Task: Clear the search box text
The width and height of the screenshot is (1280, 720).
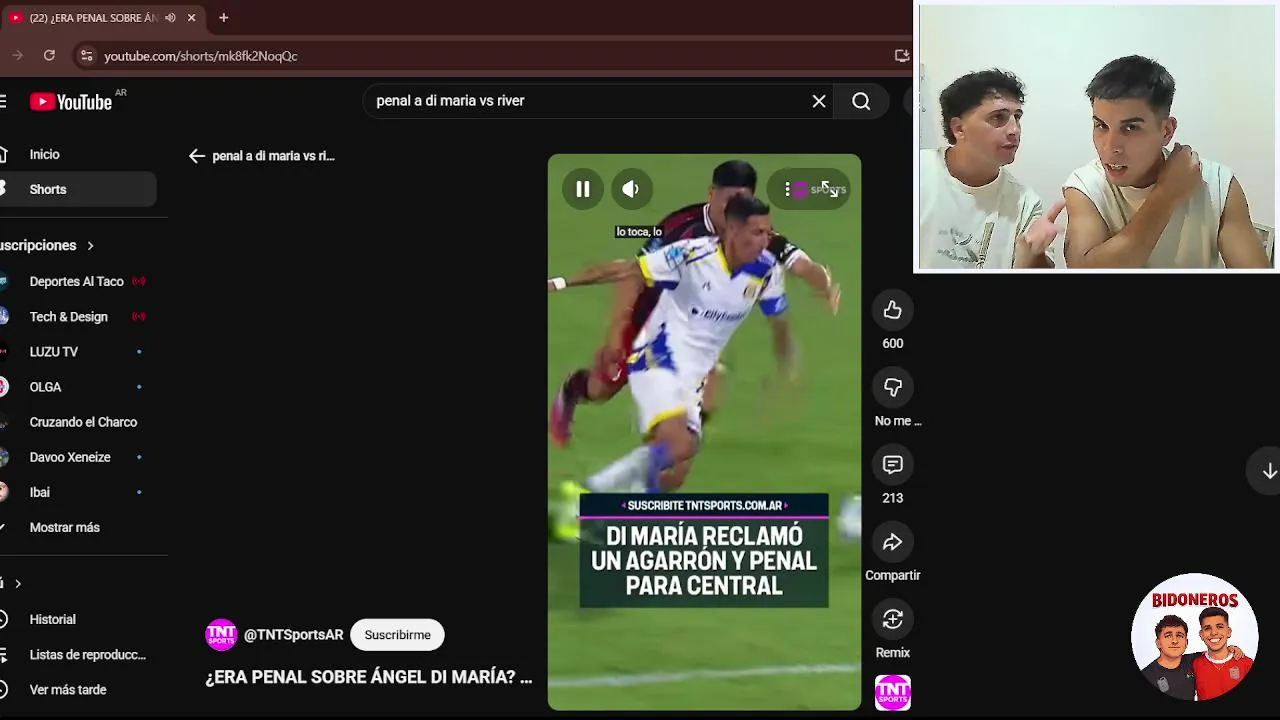Action: coord(819,101)
